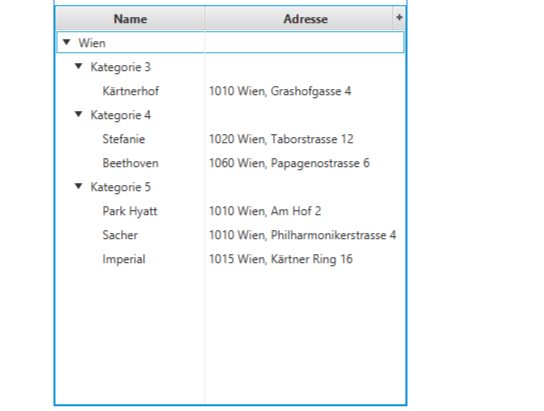Click address 1015 Wien, Kärtner Ring 16
The height and width of the screenshot is (411, 544).
pyautogui.click(x=281, y=259)
